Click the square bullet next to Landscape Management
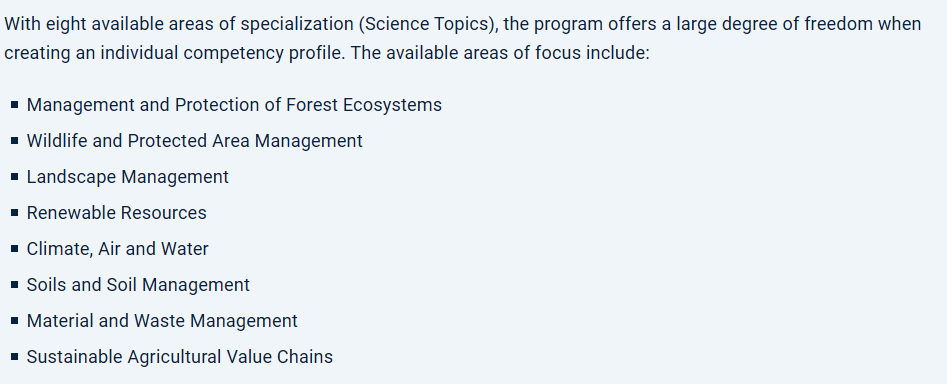Image resolution: width=947 pixels, height=384 pixels. (14, 177)
